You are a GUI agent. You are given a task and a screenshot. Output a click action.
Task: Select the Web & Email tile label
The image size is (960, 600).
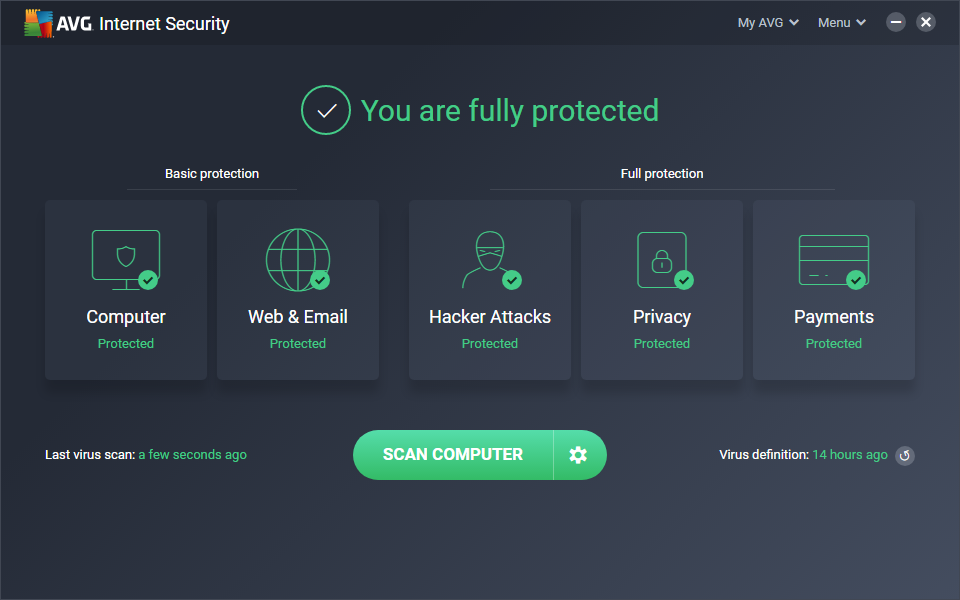point(298,317)
